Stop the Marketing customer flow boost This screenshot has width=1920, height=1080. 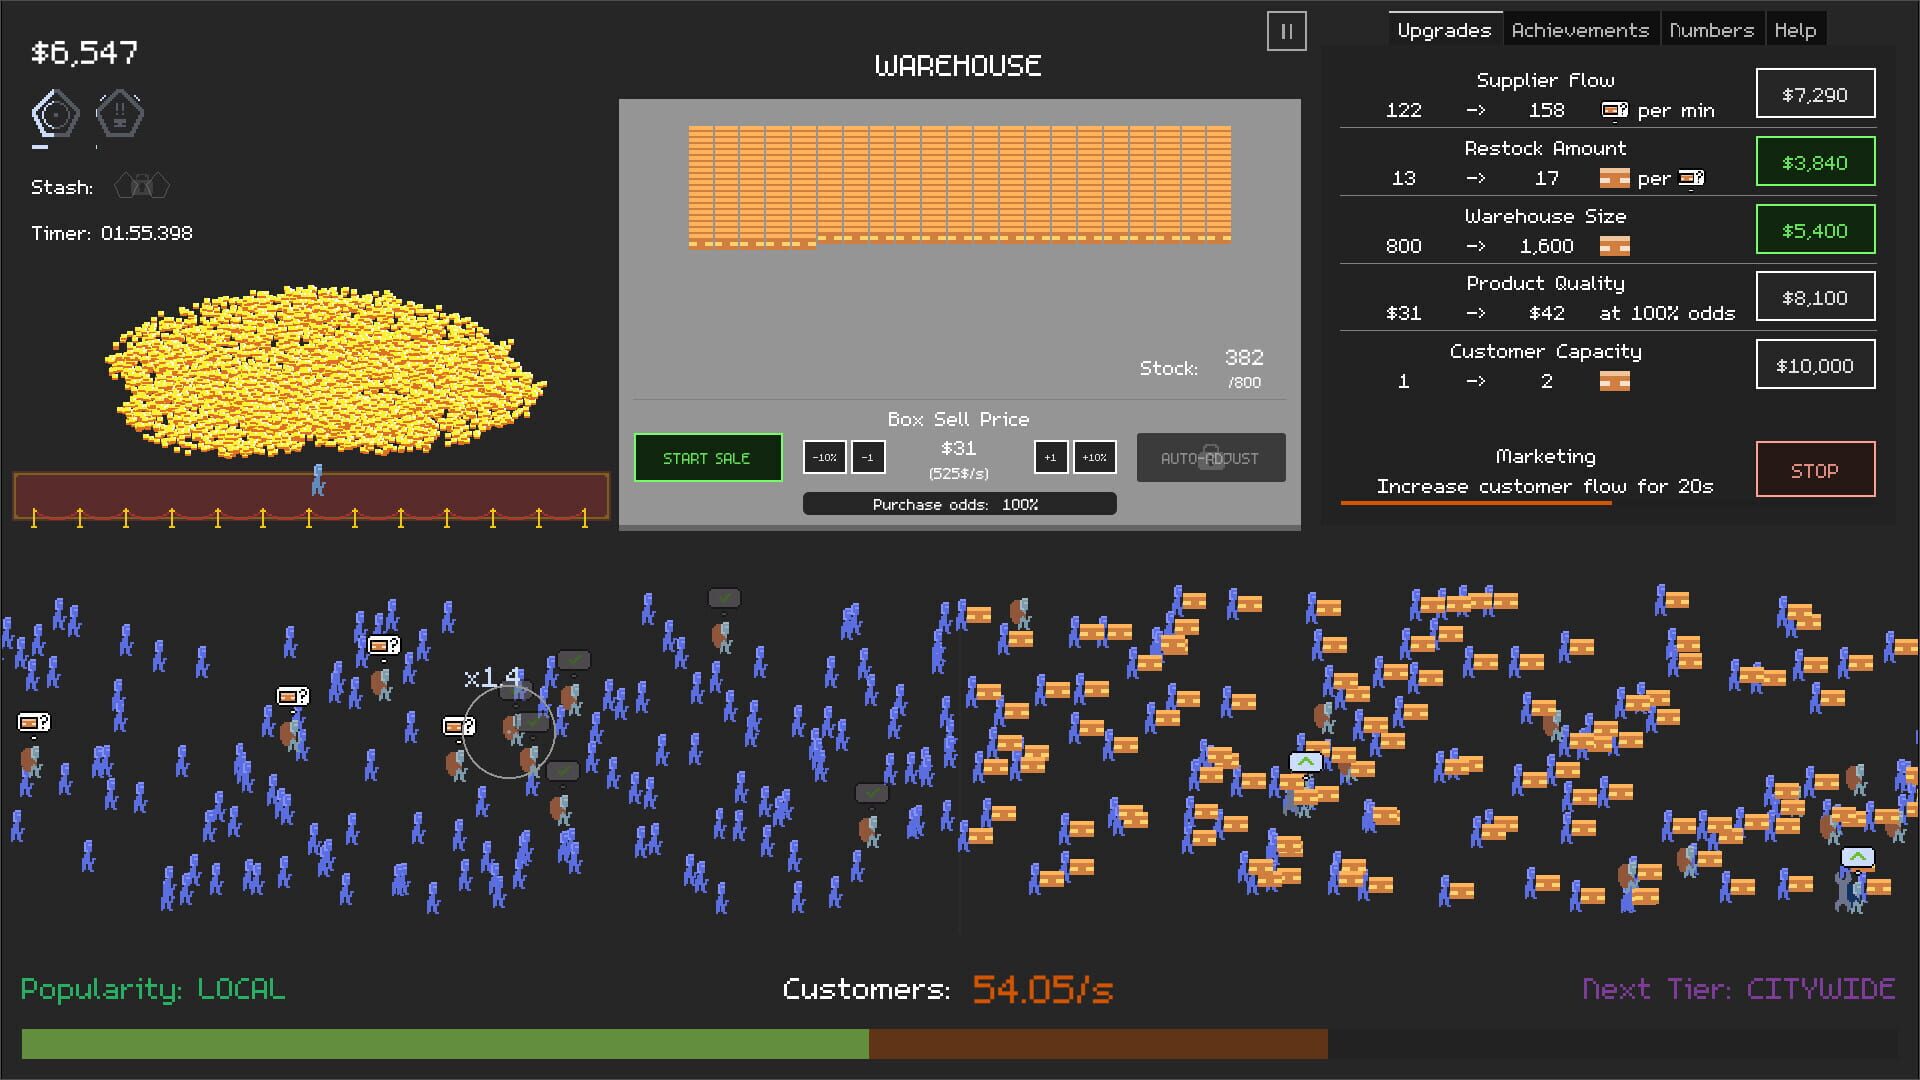pyautogui.click(x=1815, y=470)
